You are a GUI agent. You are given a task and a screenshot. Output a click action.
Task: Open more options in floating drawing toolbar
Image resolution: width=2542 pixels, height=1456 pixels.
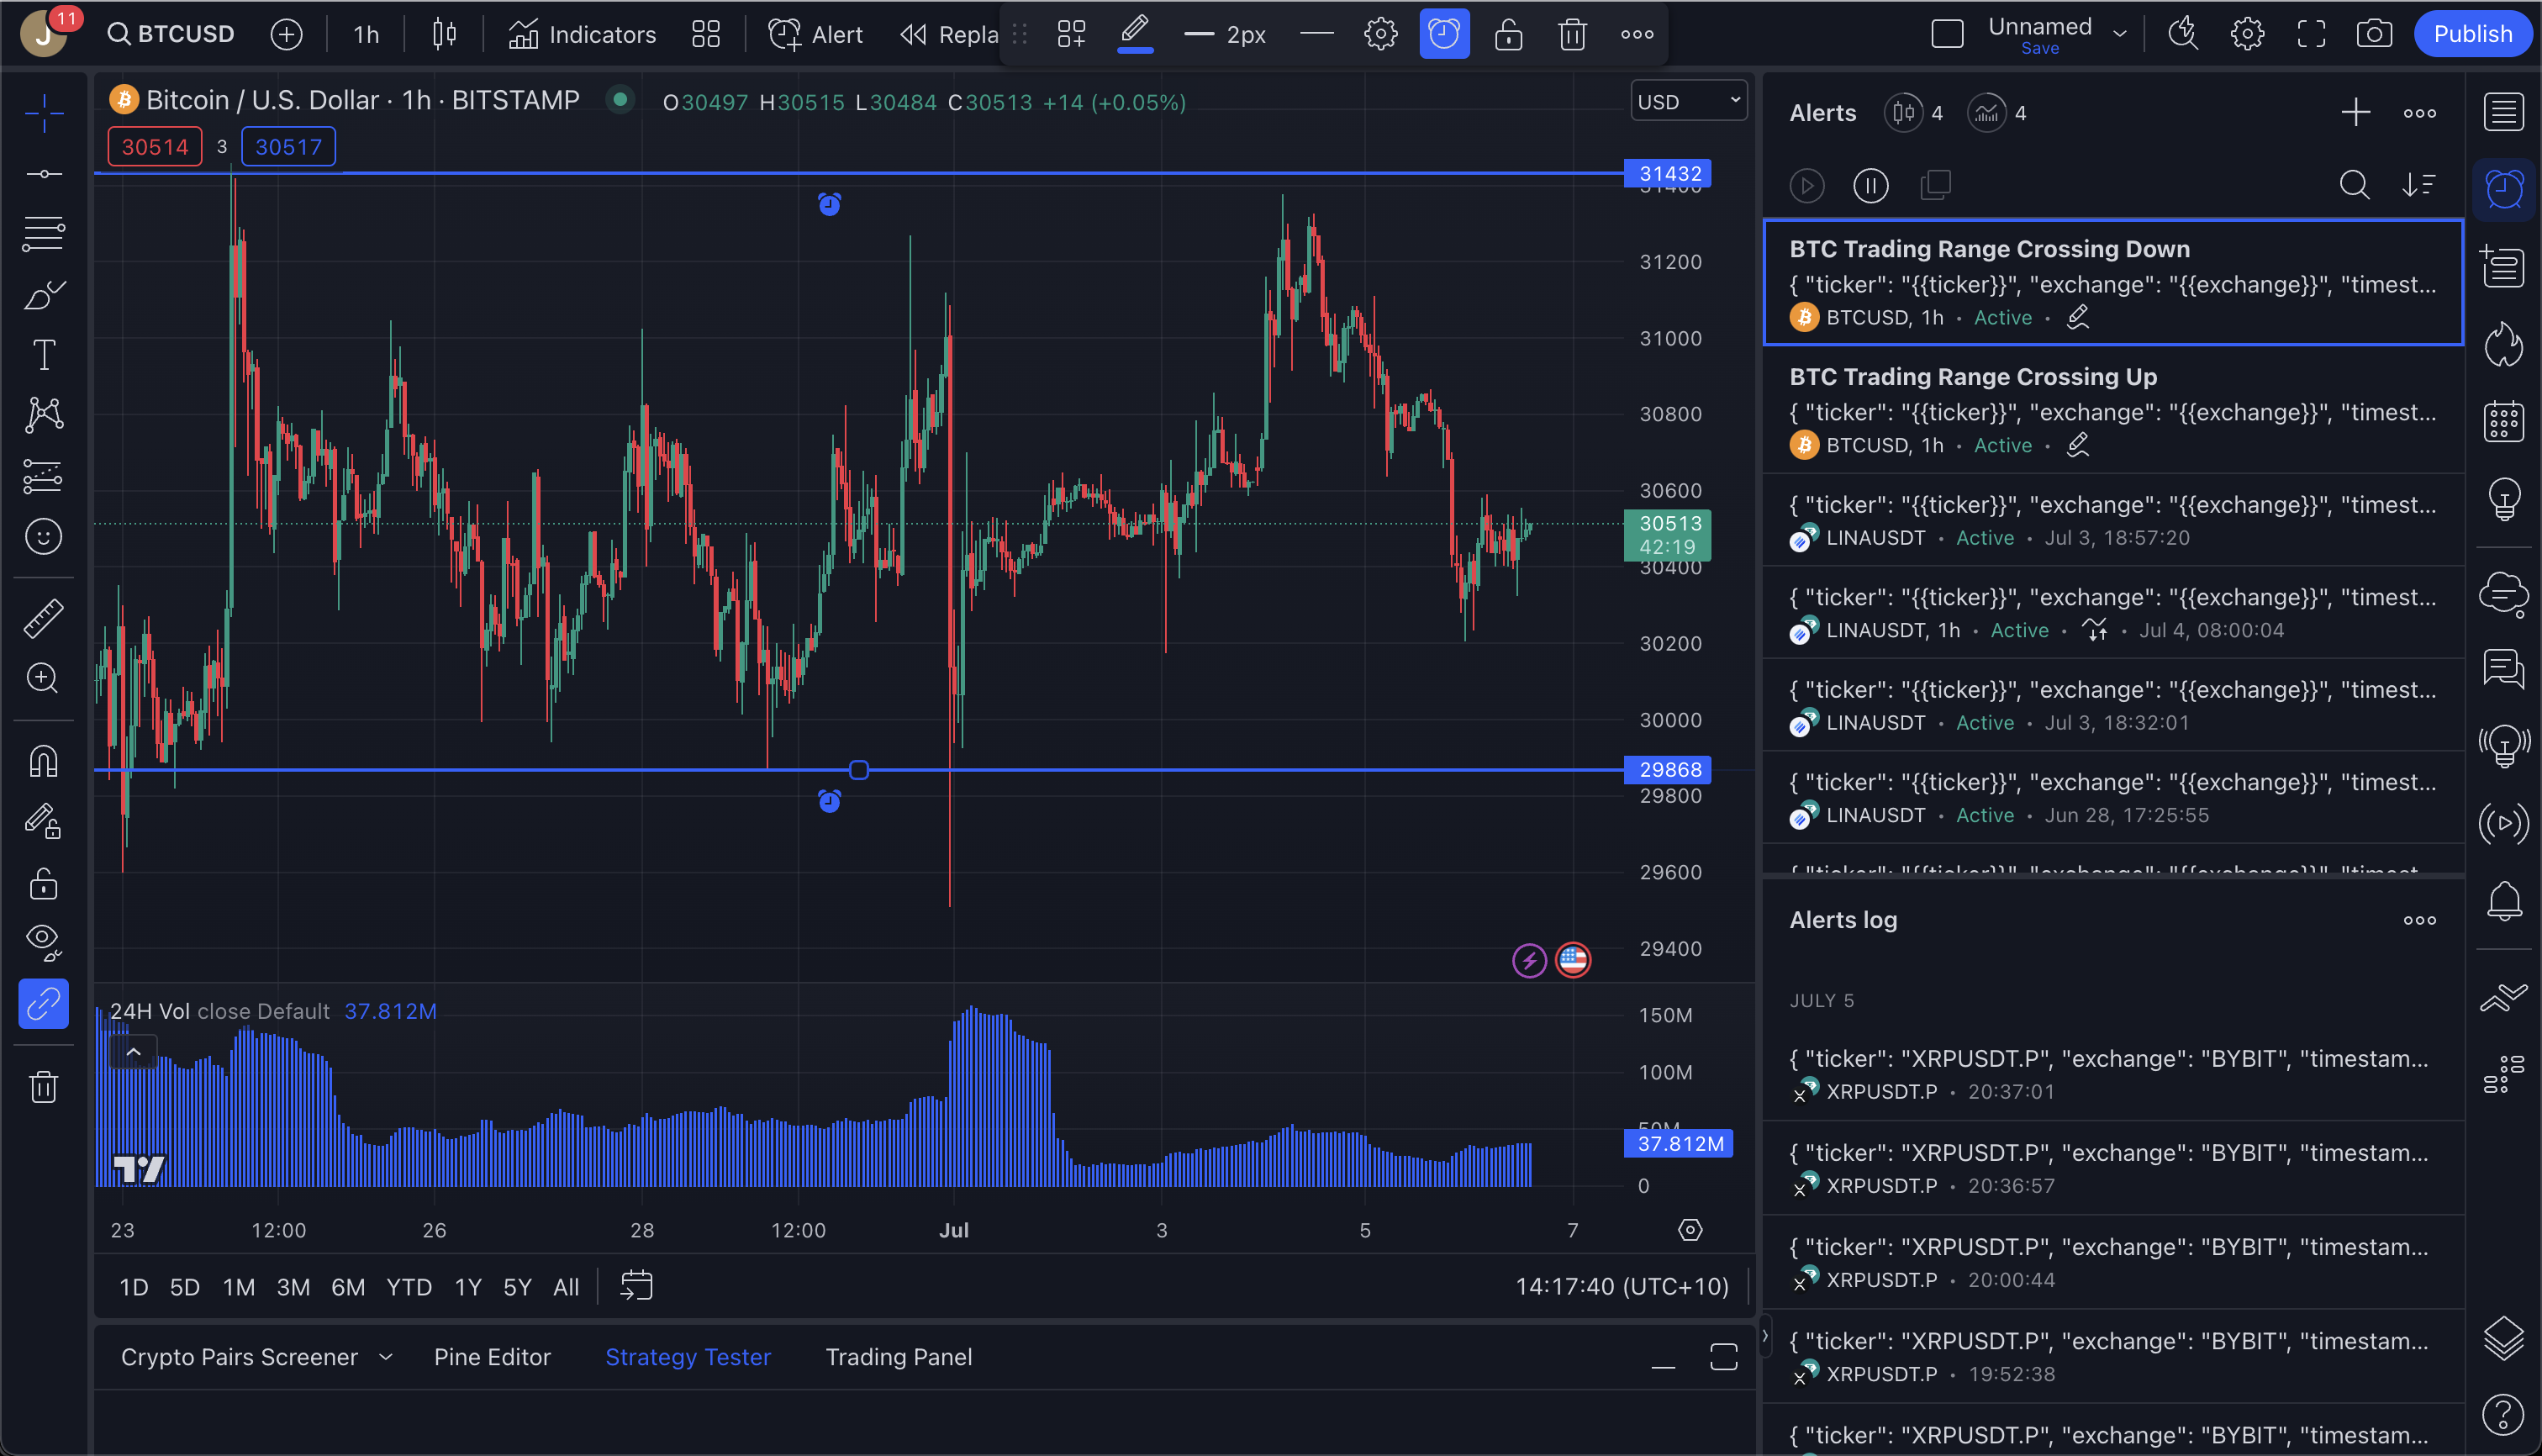[1637, 34]
